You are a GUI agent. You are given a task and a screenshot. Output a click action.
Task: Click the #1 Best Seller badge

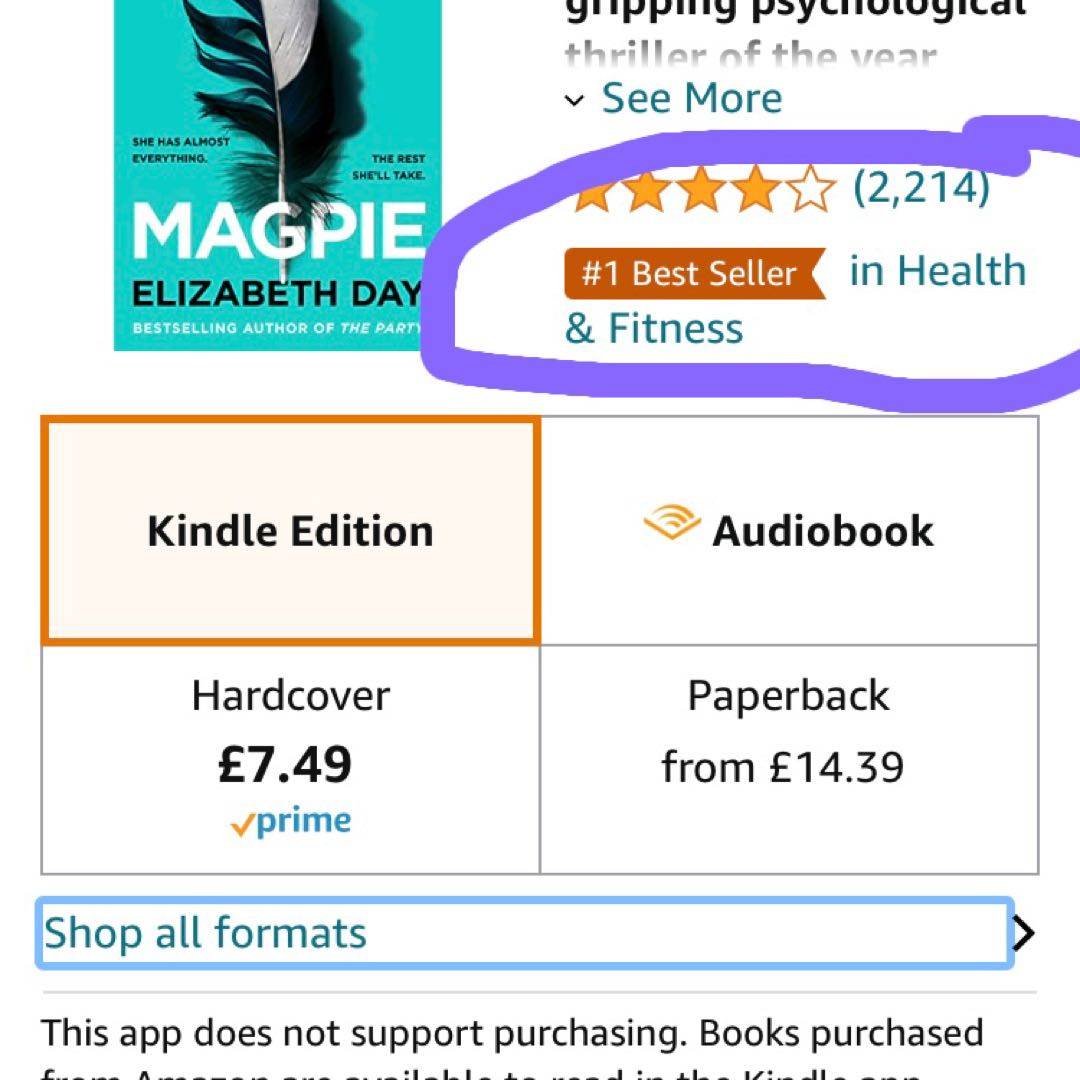point(695,273)
